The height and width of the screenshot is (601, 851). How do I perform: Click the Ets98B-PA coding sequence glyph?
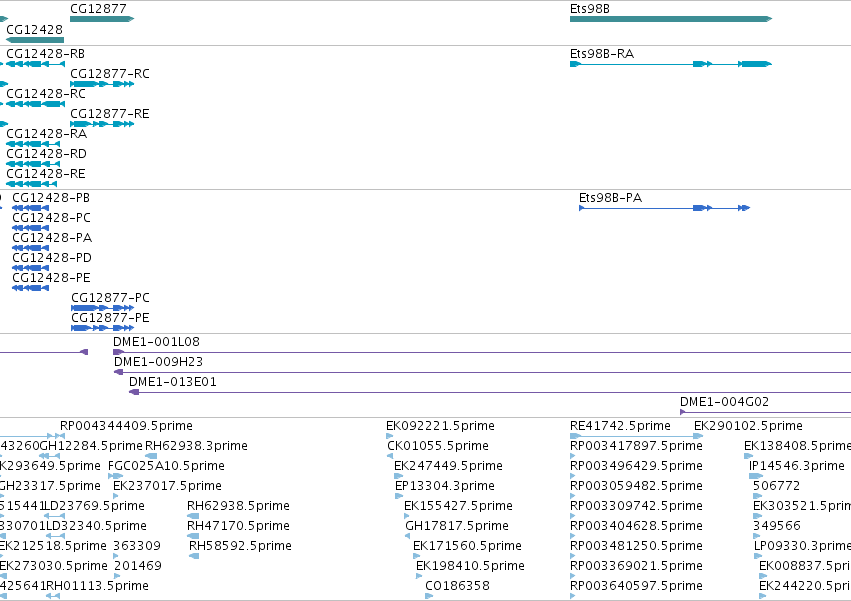(x=664, y=208)
